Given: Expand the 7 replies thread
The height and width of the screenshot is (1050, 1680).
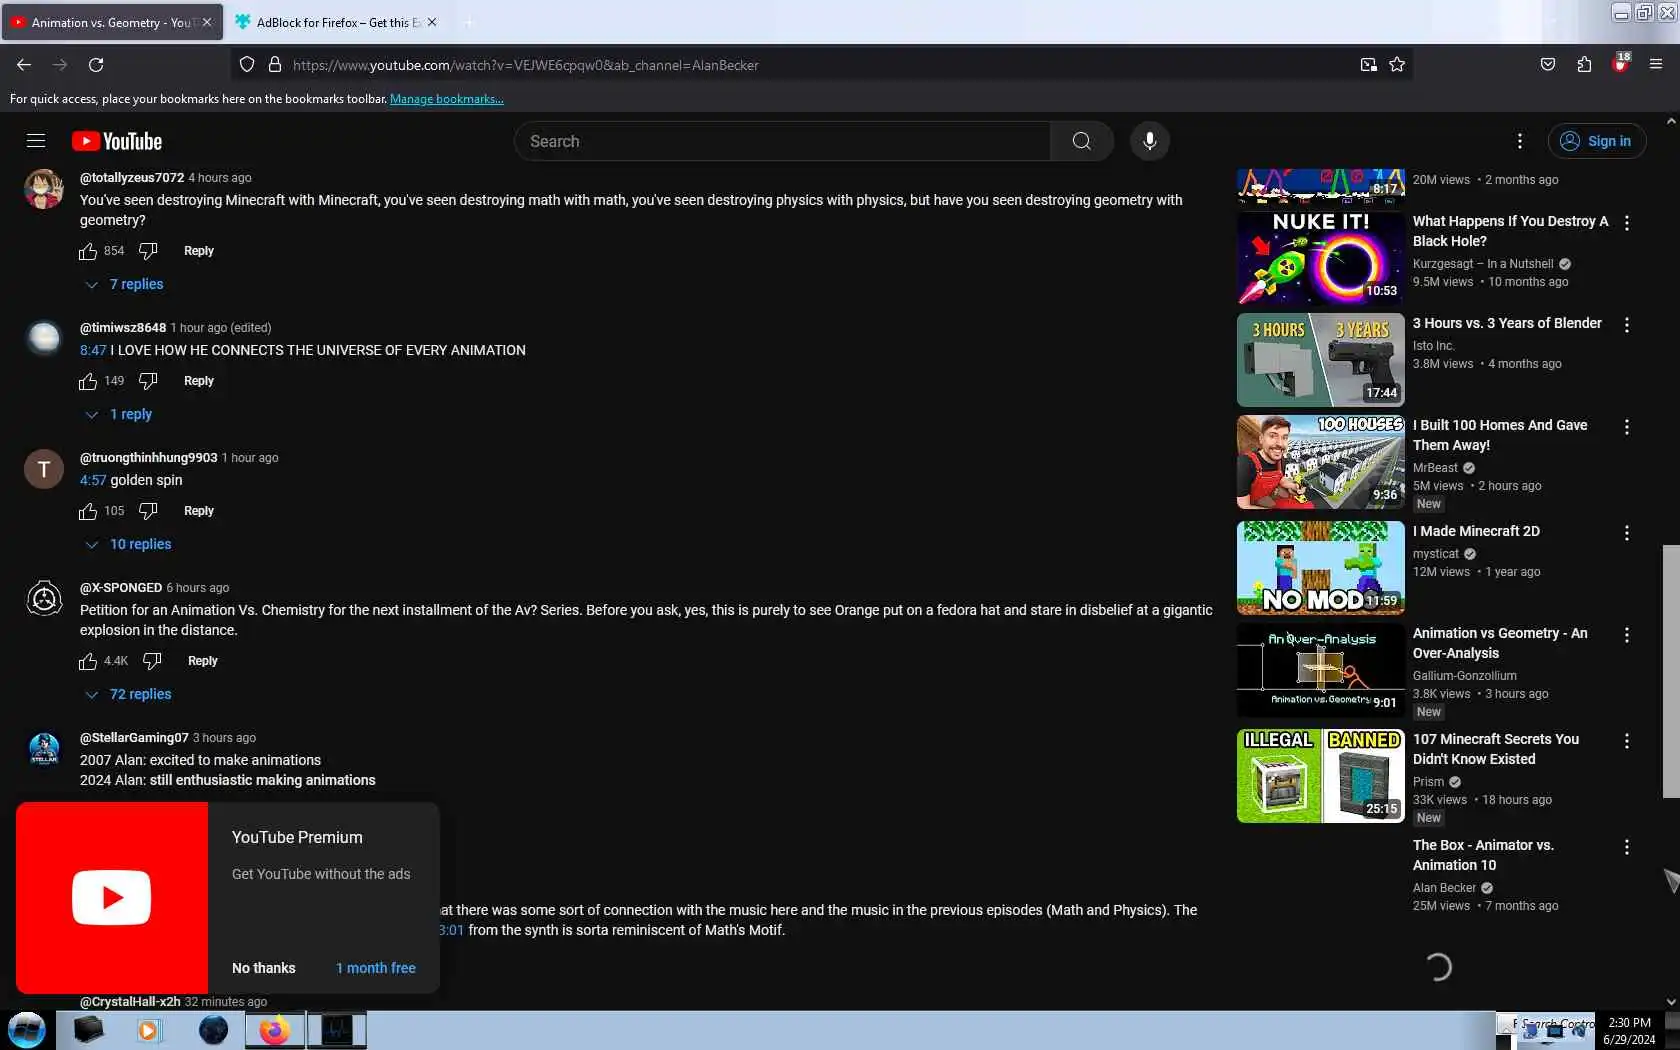Looking at the screenshot, I should click(125, 284).
